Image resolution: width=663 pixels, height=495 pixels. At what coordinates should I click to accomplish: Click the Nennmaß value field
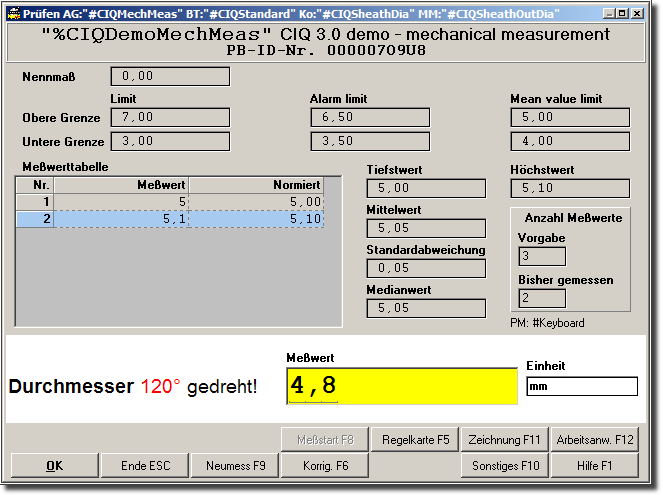coord(170,76)
